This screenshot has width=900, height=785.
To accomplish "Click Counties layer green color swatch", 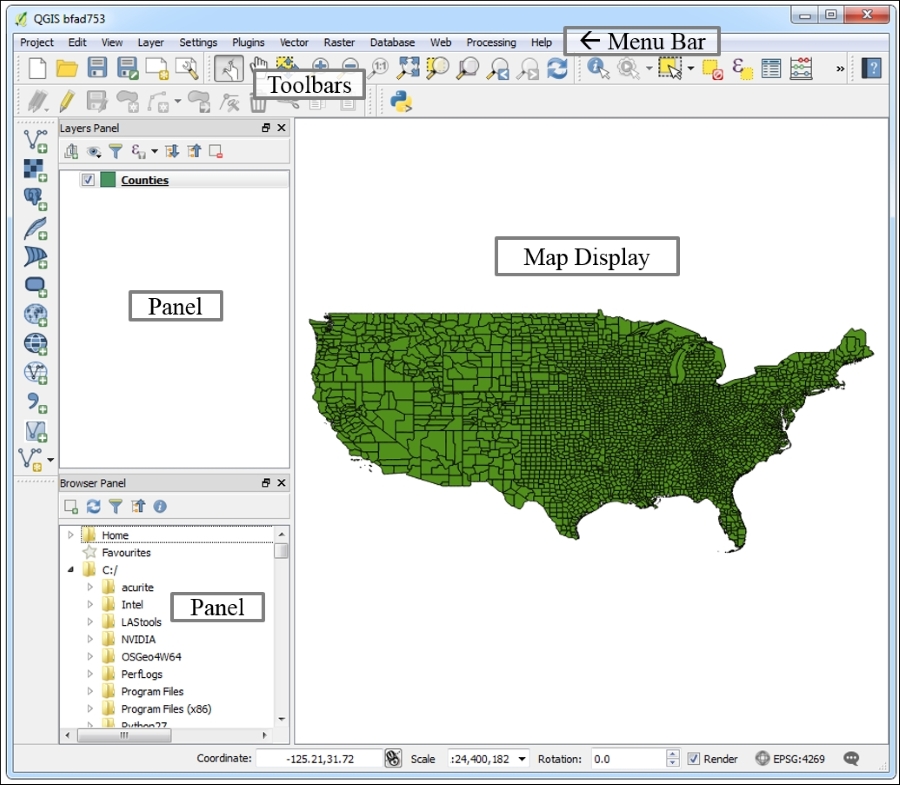I will tap(108, 180).
